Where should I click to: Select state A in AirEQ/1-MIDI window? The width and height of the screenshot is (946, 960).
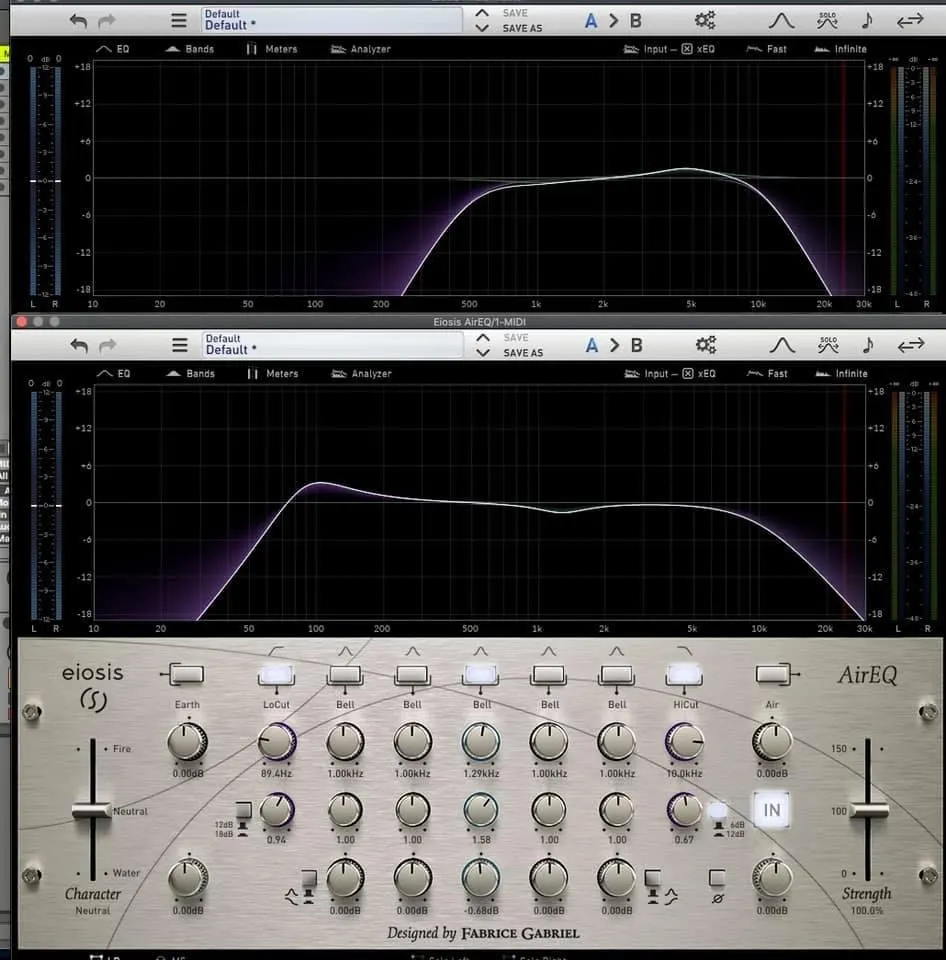(x=591, y=345)
